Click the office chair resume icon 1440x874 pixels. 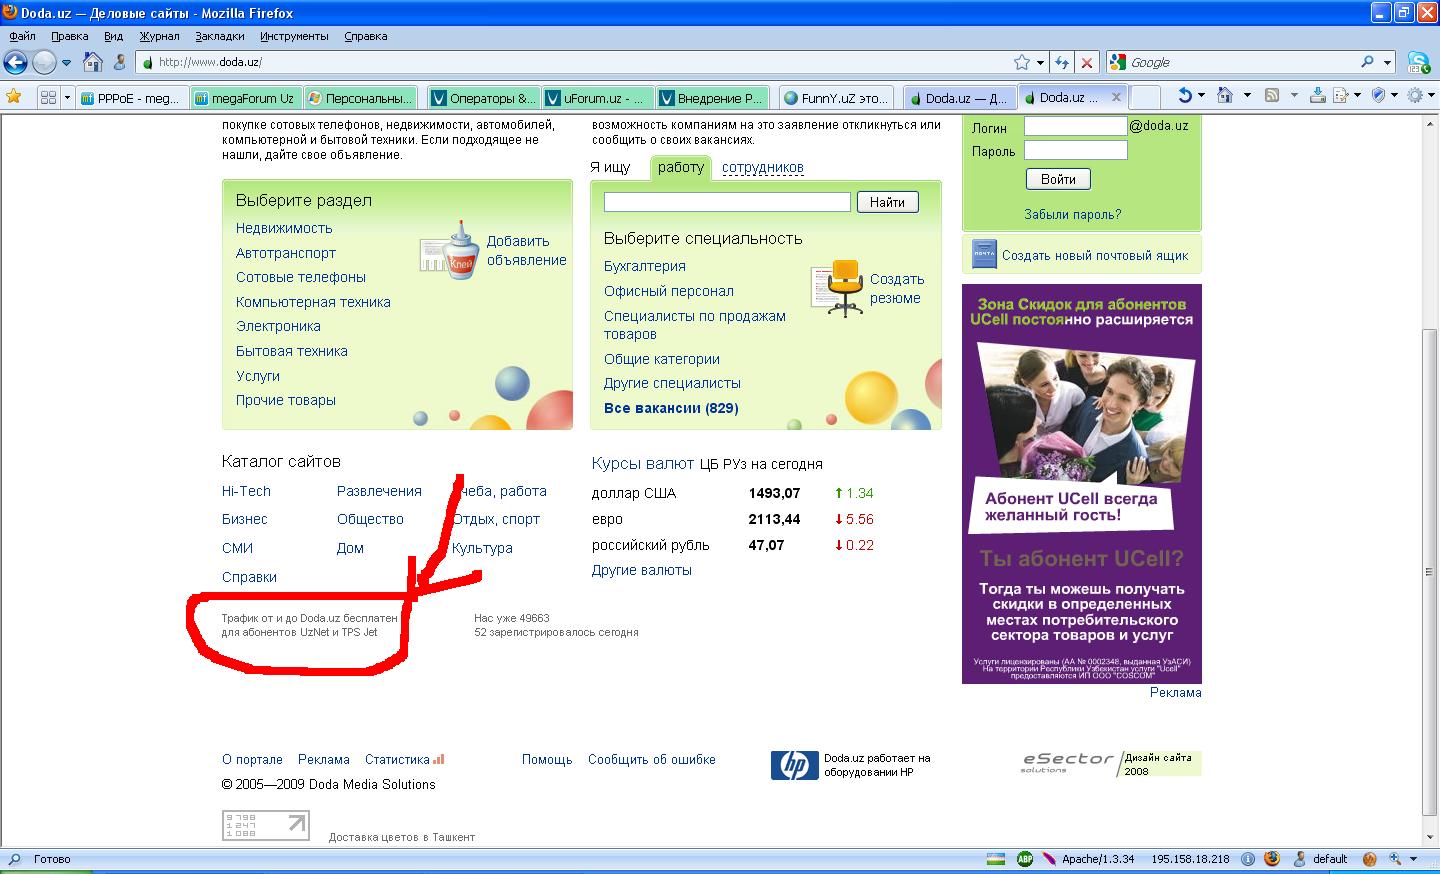click(838, 288)
